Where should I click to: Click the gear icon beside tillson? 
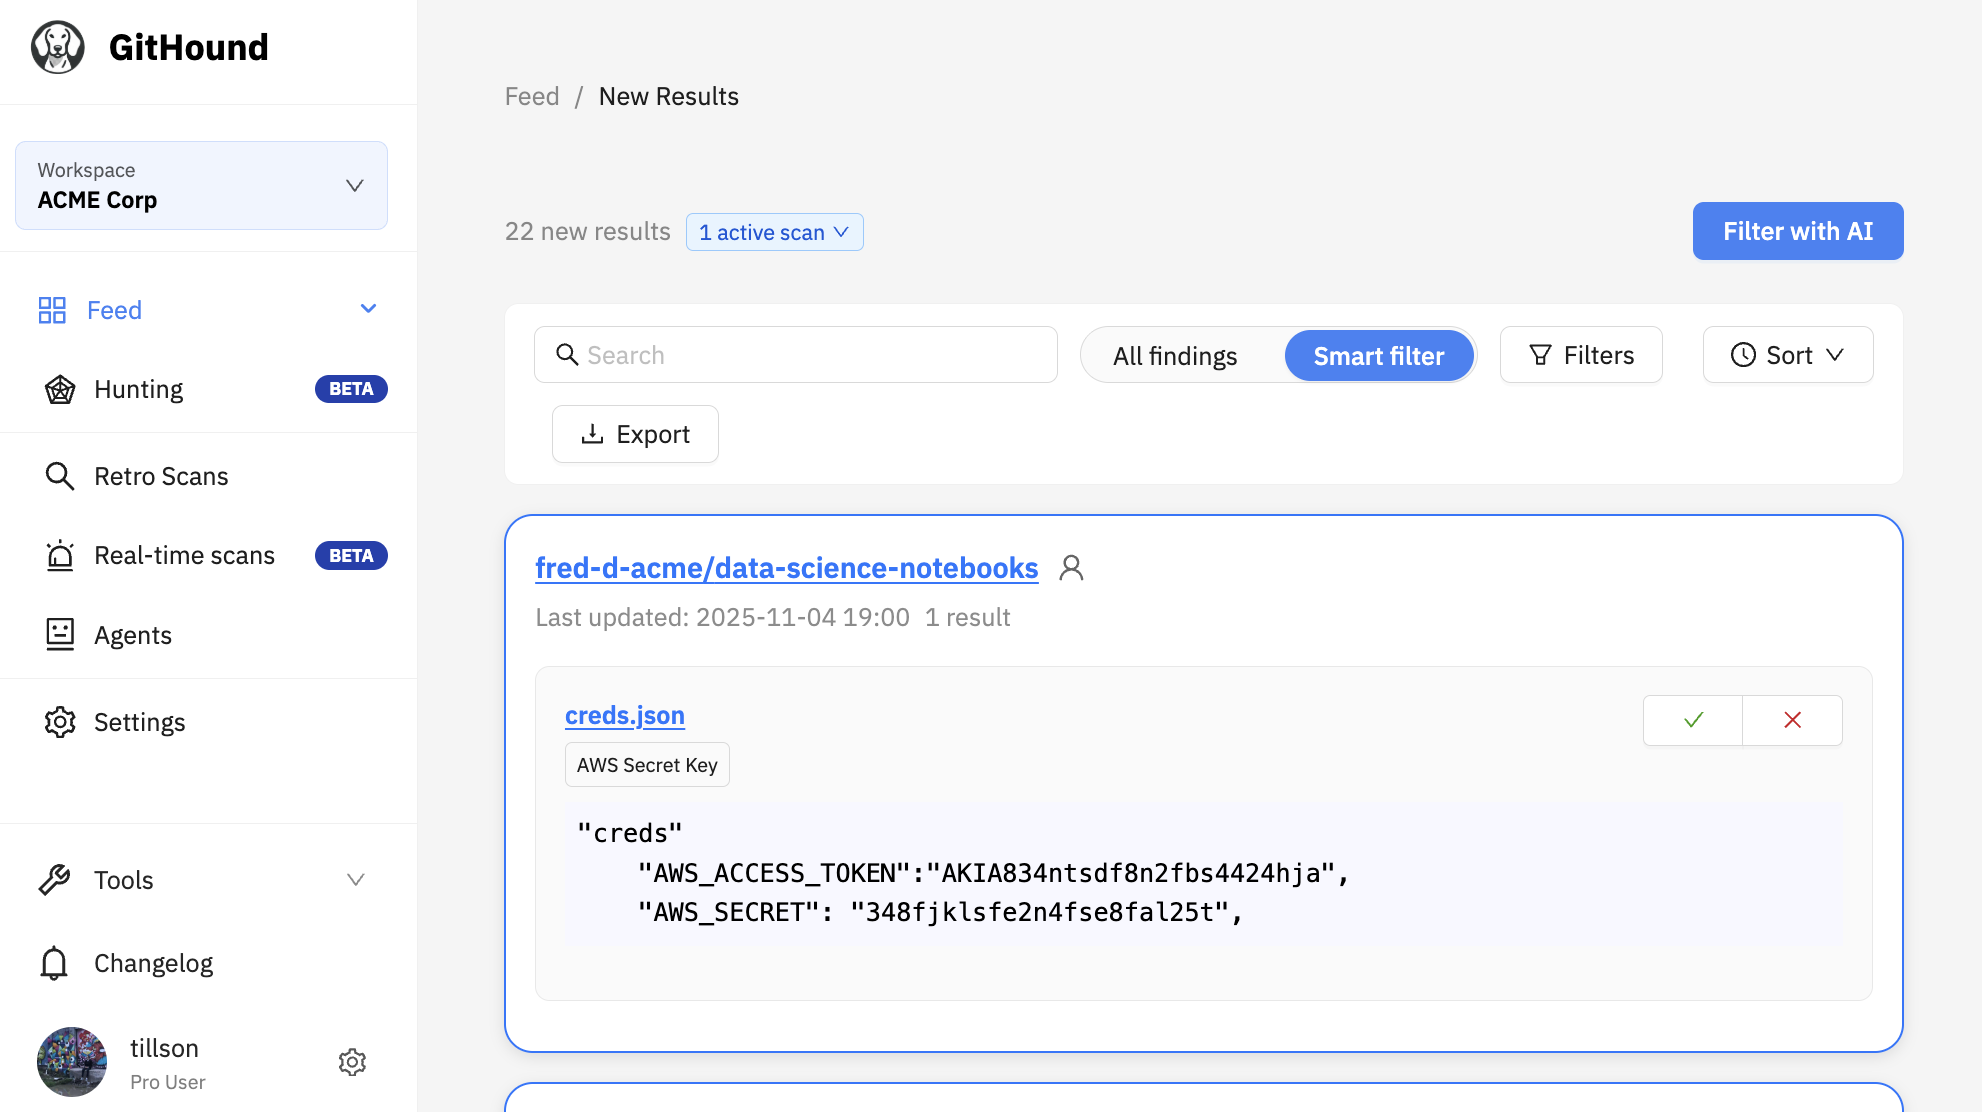[x=352, y=1062]
